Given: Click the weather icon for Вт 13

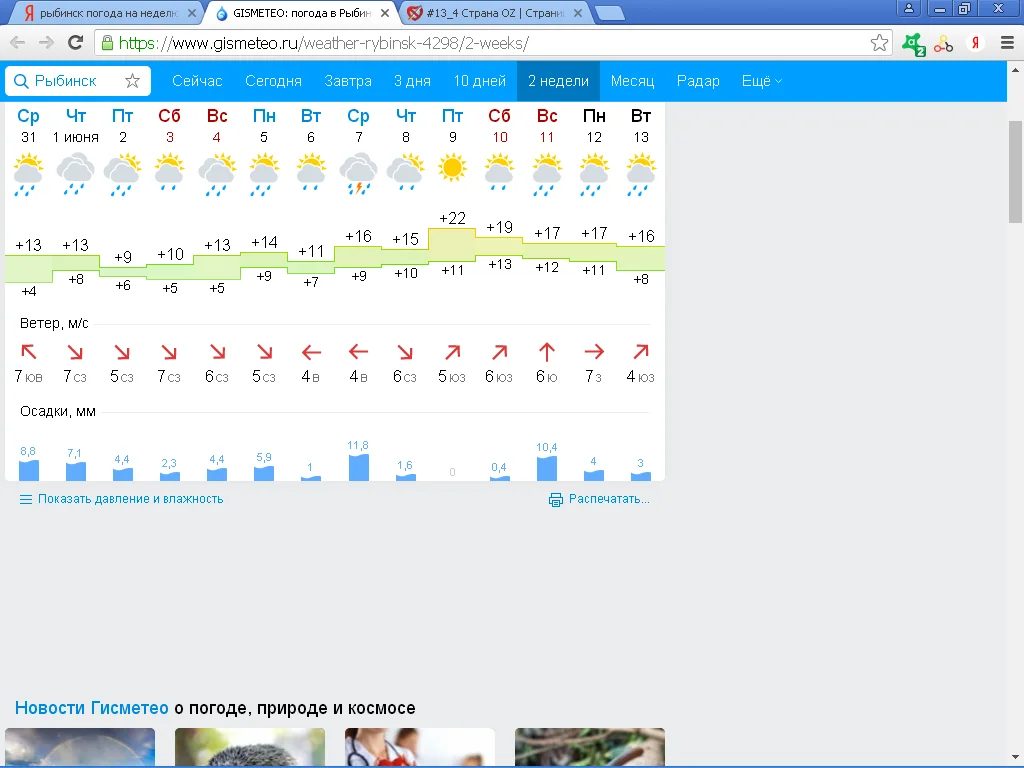Looking at the screenshot, I should coord(641,174).
